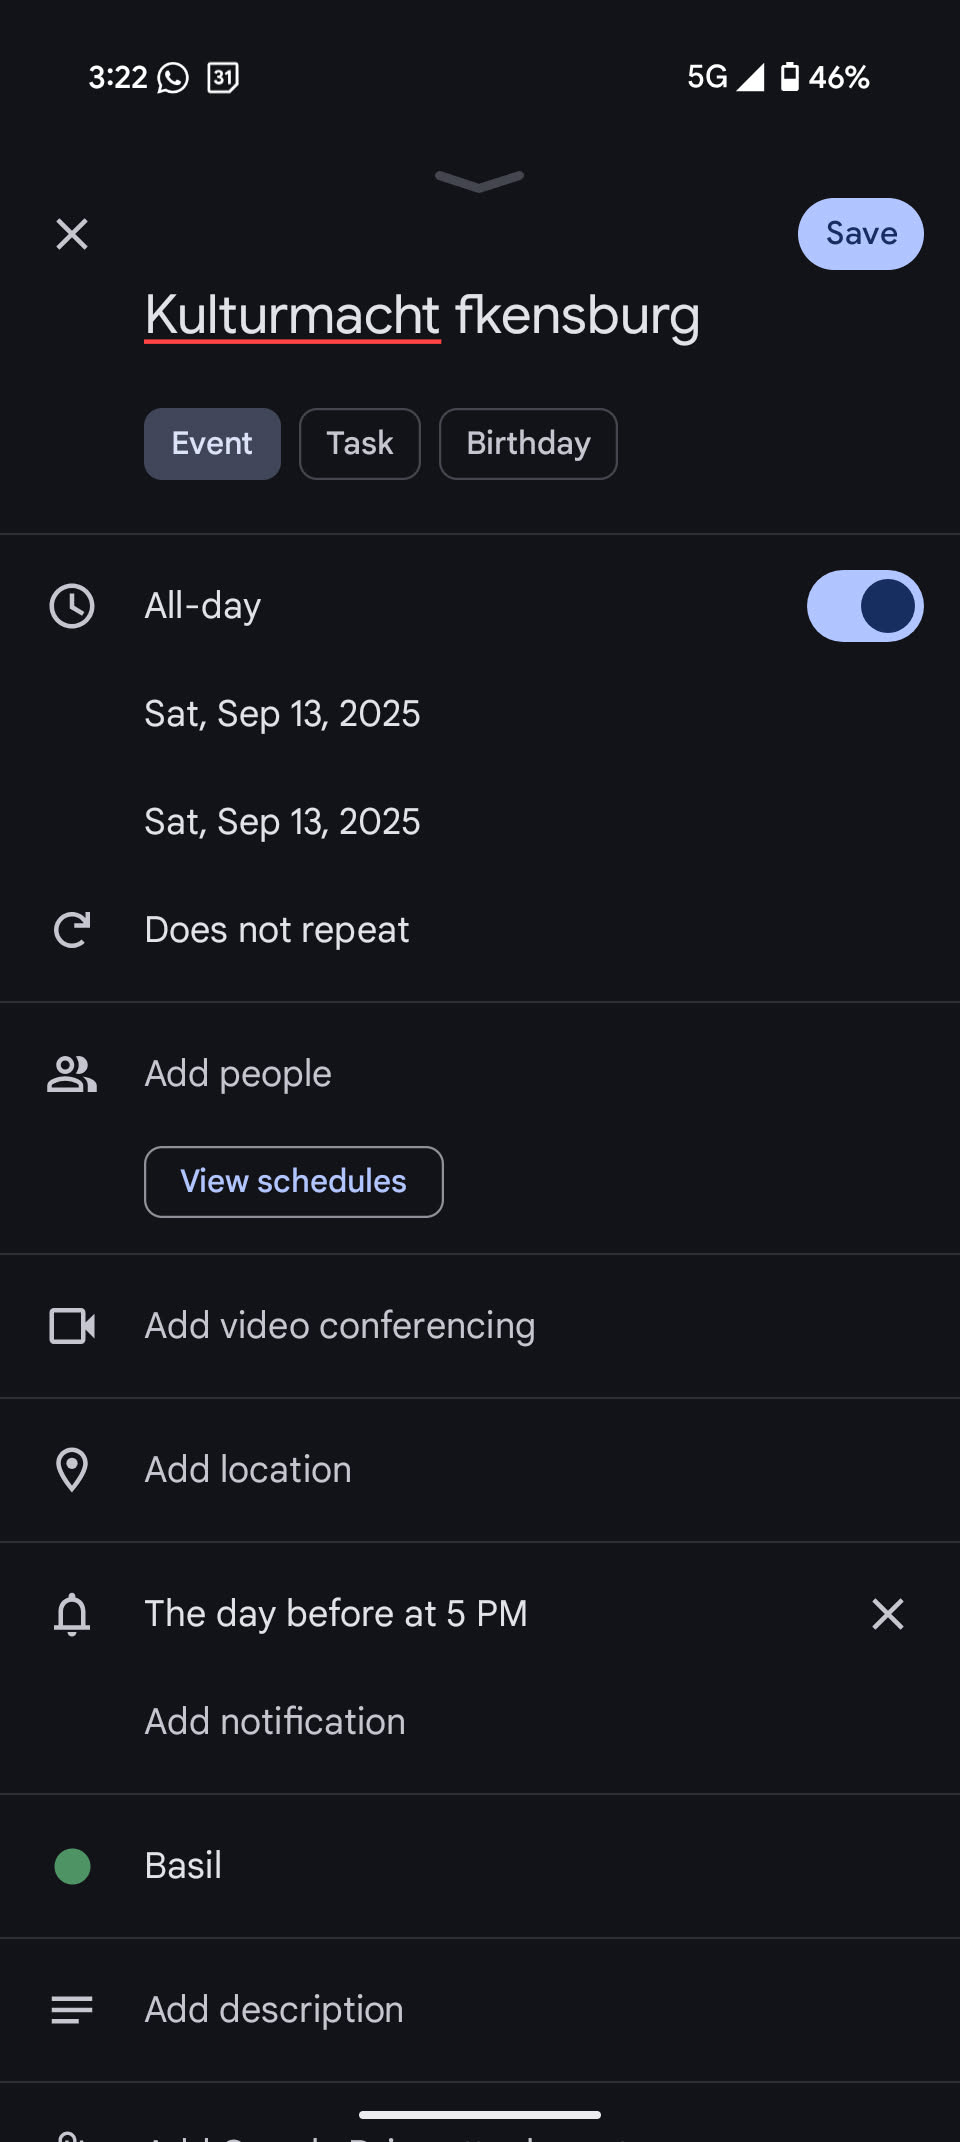960x2142 pixels.
Task: Tap the notification bell icon
Action: (x=72, y=1614)
